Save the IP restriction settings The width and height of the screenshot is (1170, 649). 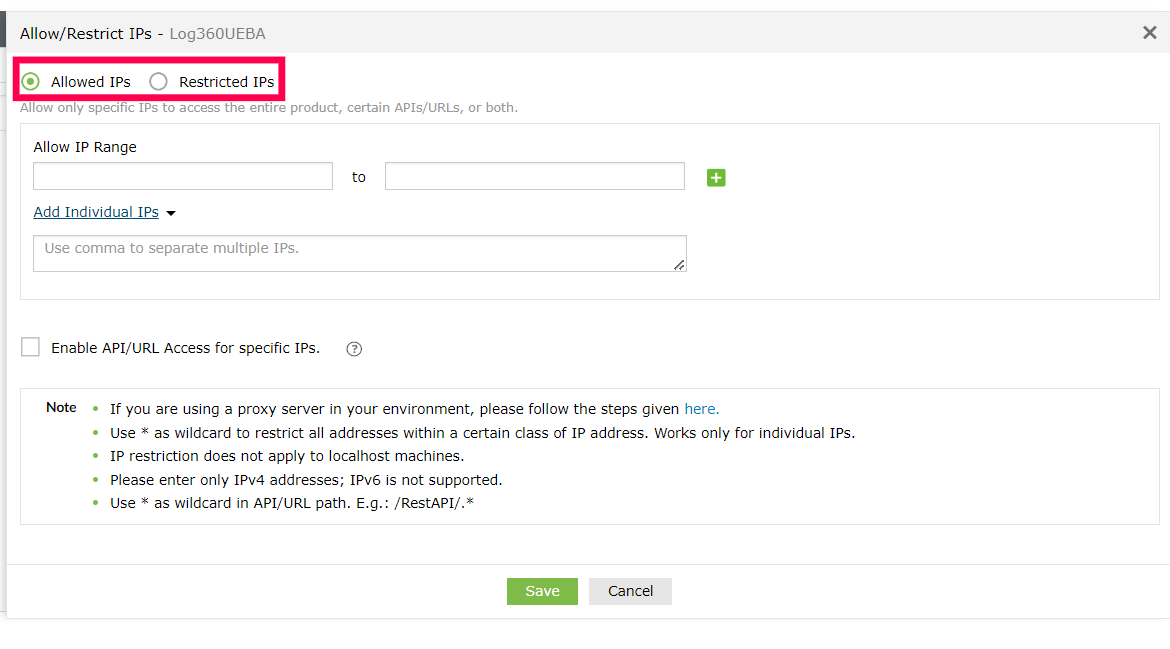coord(542,591)
